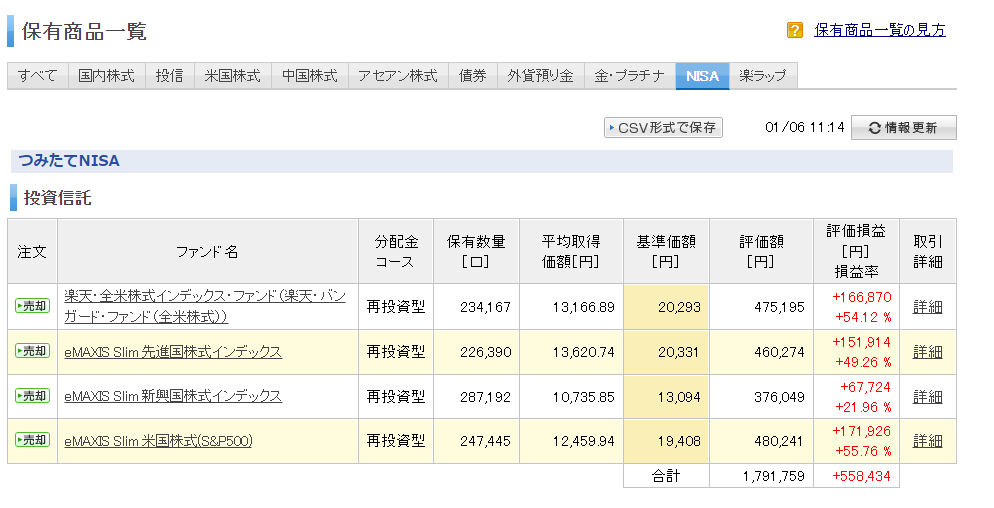994x508 pixels.
Task: Click 再投資型 in the 米国株式(S&P500) row
Action: 396,441
